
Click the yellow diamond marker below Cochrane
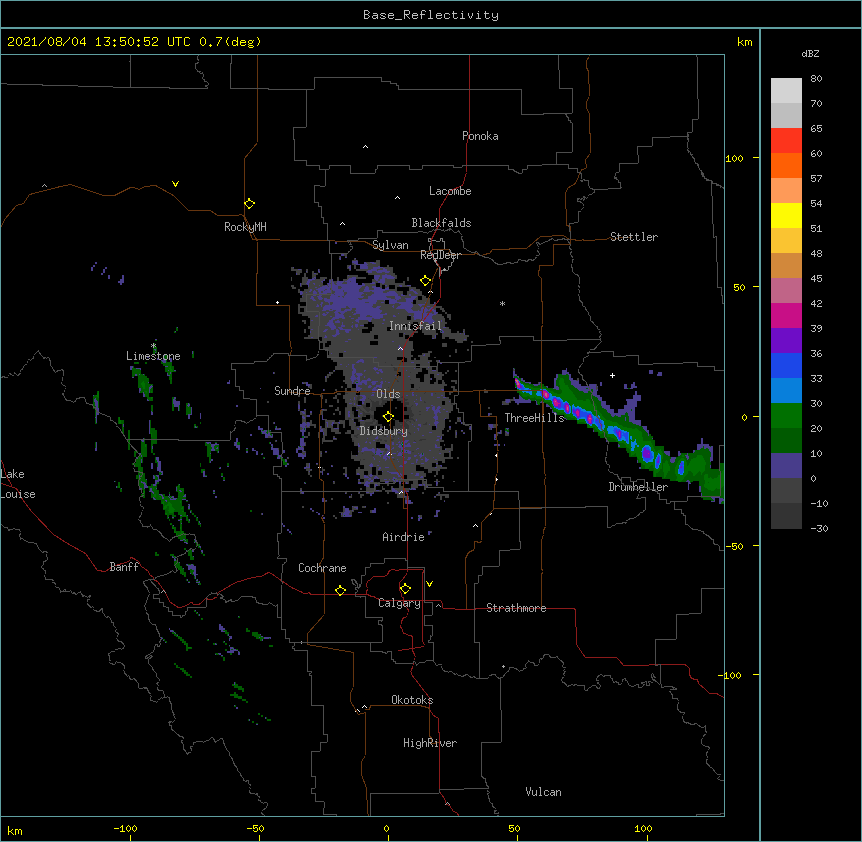pyautogui.click(x=340, y=590)
